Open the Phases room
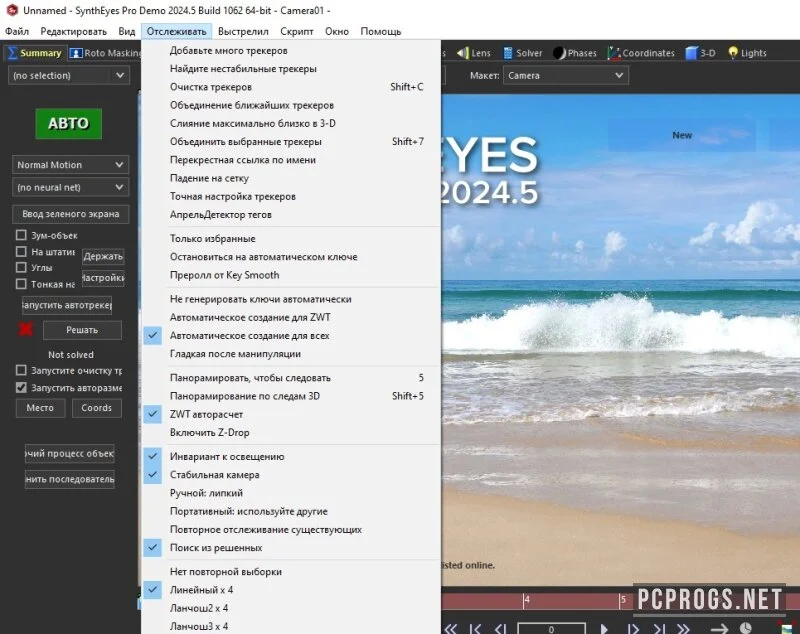Image resolution: width=800 pixels, height=634 pixels. tap(575, 53)
